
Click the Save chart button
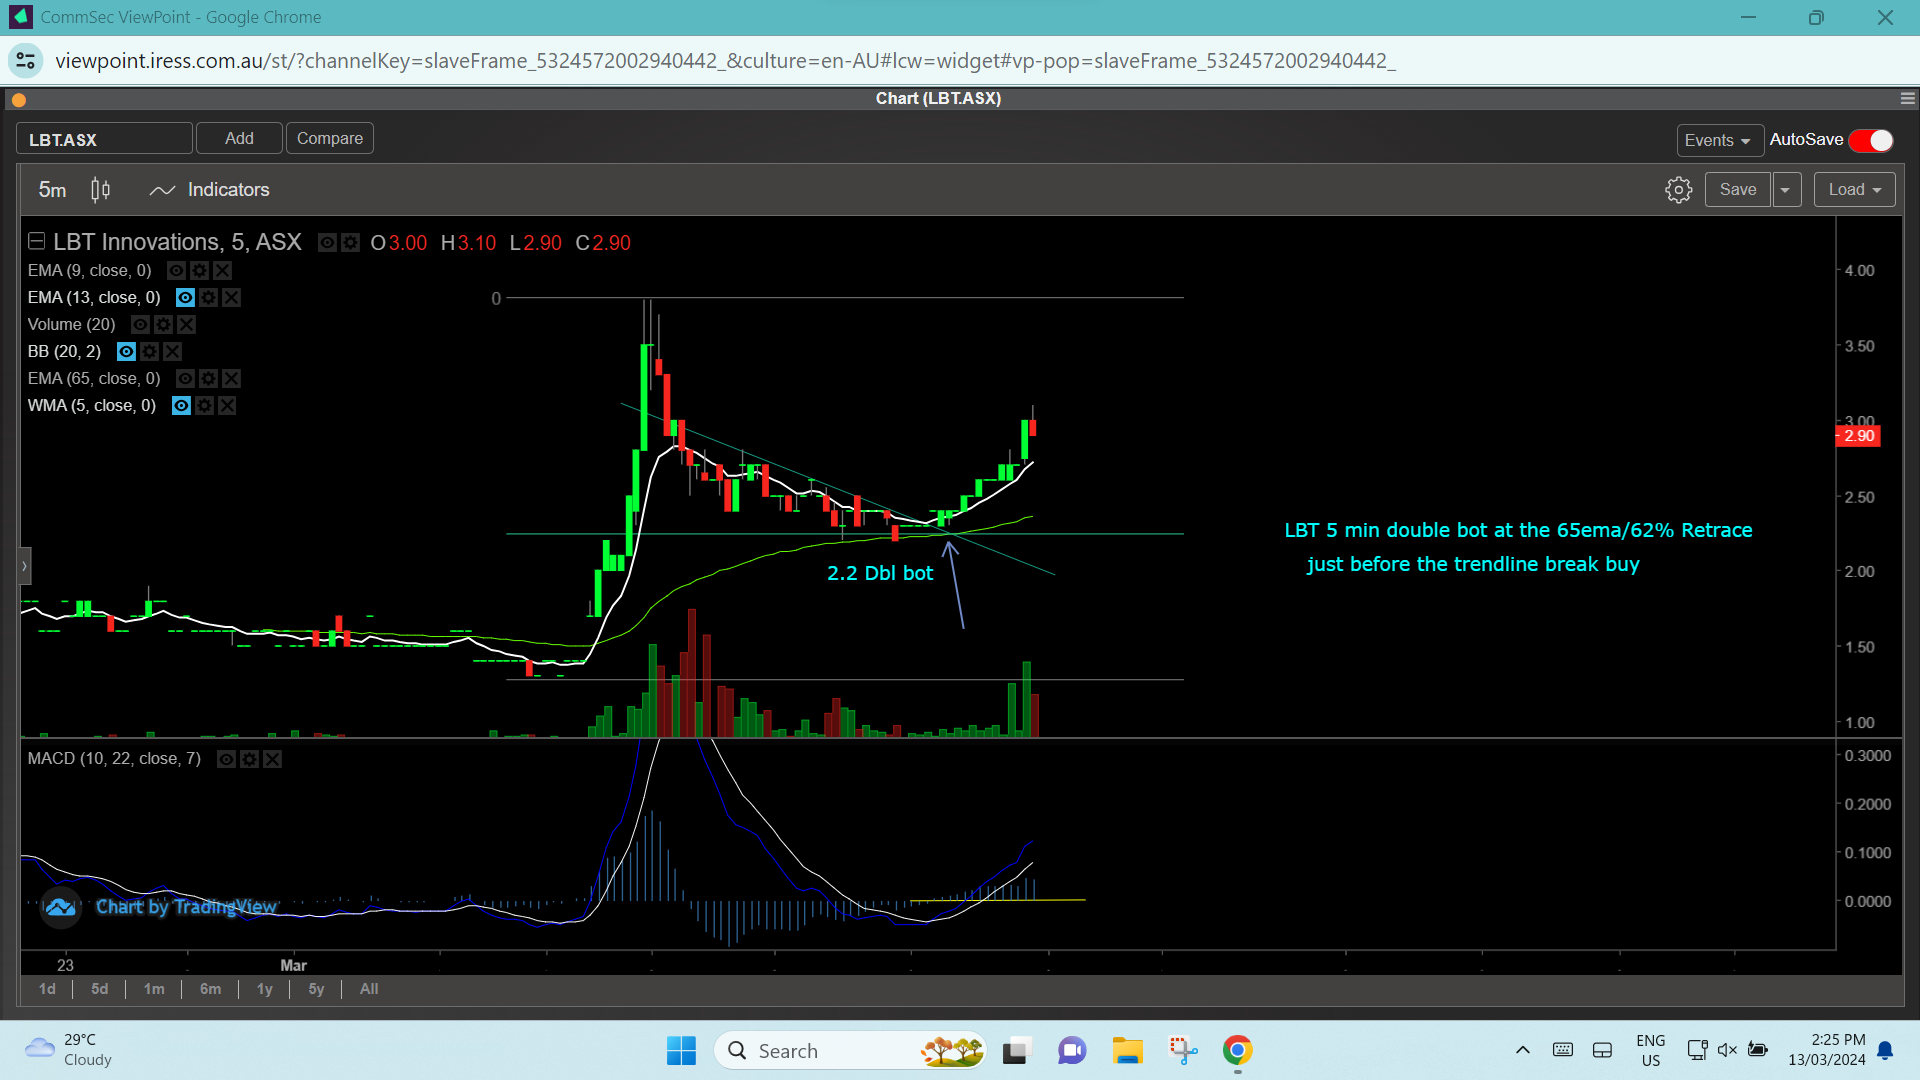coord(1737,190)
